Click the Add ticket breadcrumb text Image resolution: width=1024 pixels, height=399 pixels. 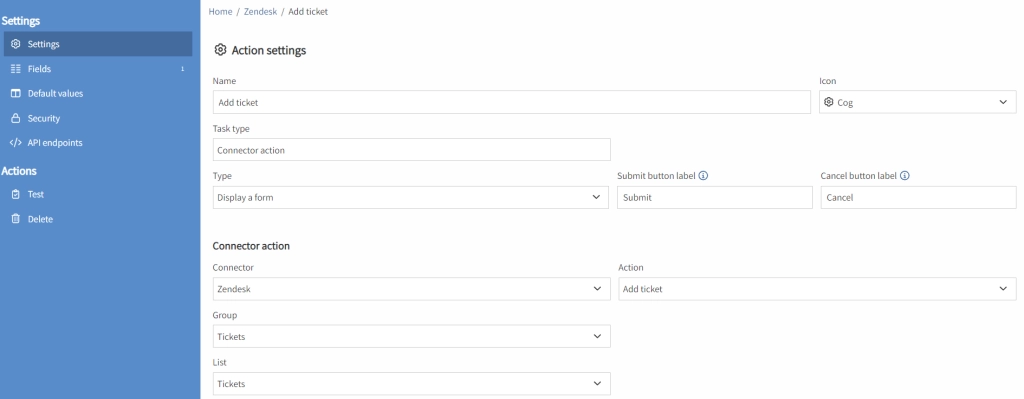pos(308,12)
